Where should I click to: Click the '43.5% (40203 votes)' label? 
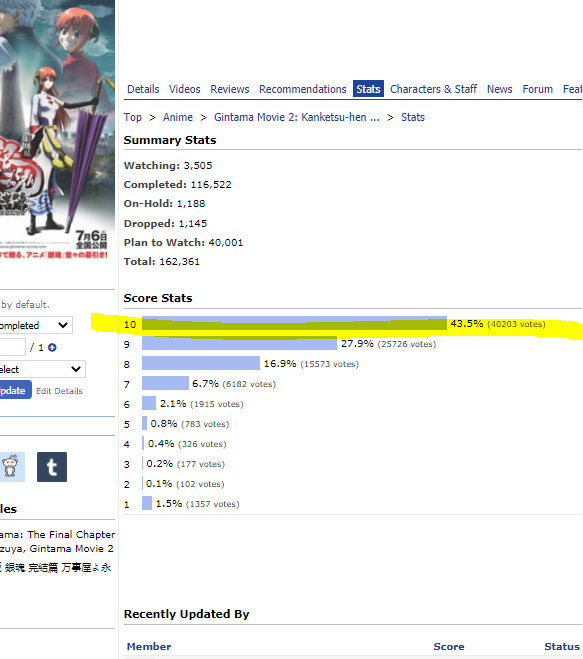(x=498, y=324)
